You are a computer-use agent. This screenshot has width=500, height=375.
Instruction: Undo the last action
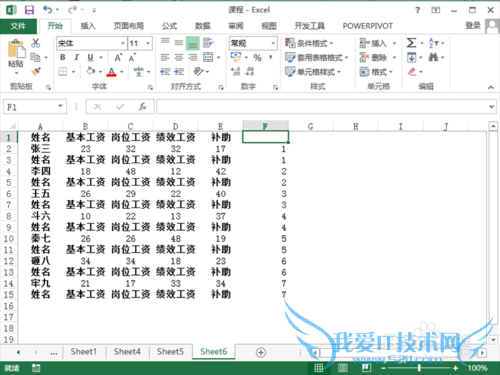(x=47, y=10)
